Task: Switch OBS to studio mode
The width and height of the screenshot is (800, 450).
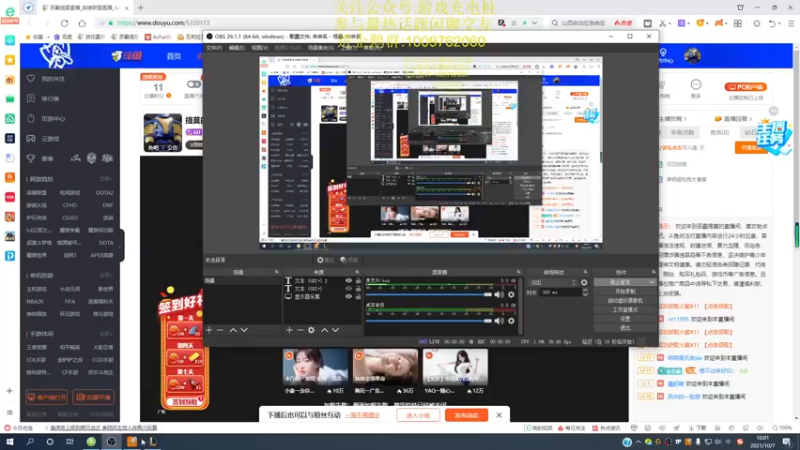Action: pos(625,310)
